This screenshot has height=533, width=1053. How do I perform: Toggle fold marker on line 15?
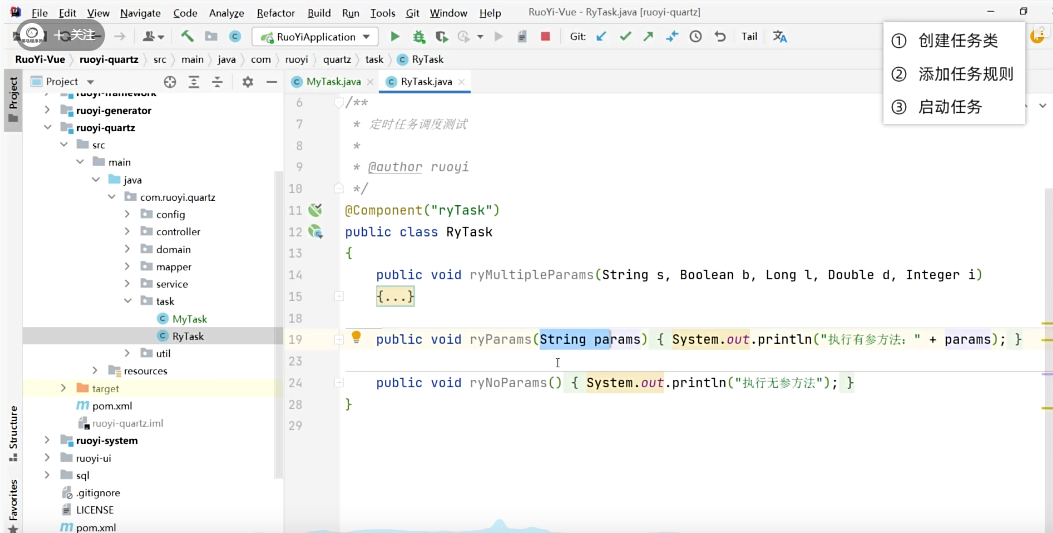[x=339, y=296]
